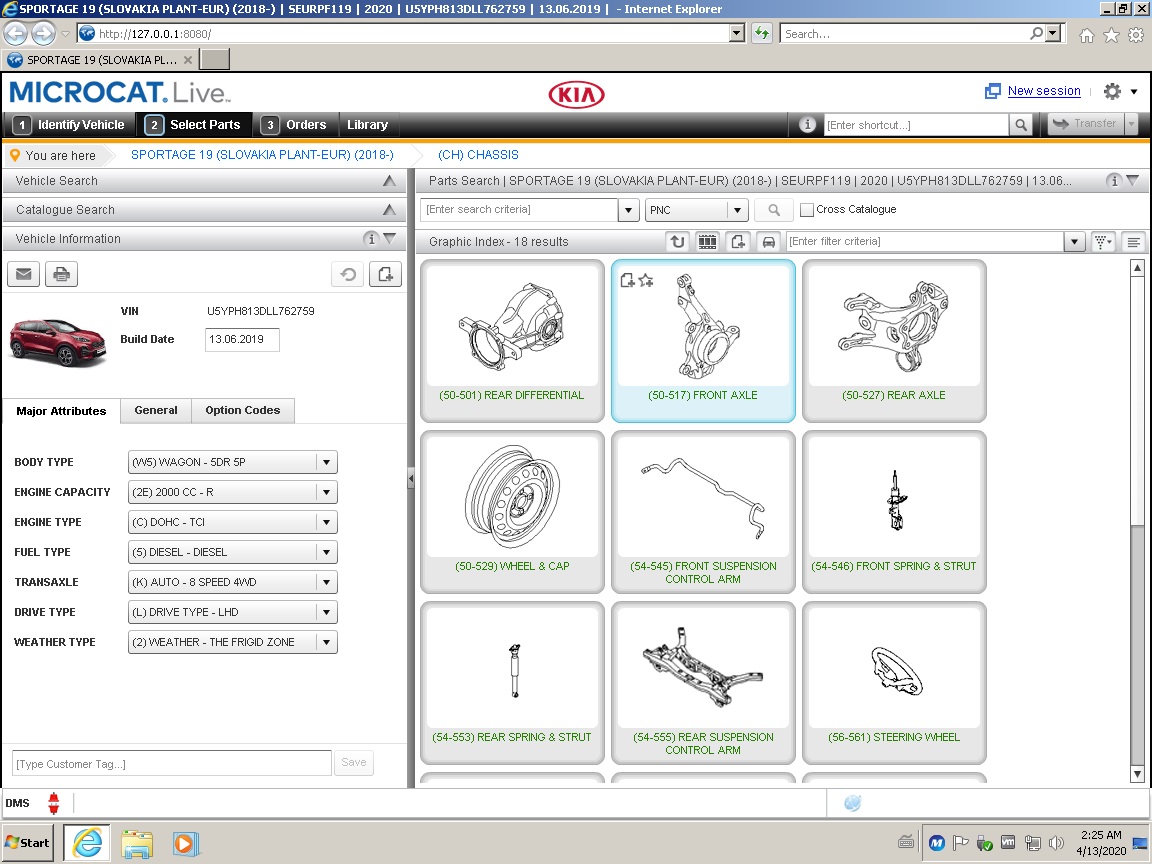Select the Major Attributes tab

[61, 411]
